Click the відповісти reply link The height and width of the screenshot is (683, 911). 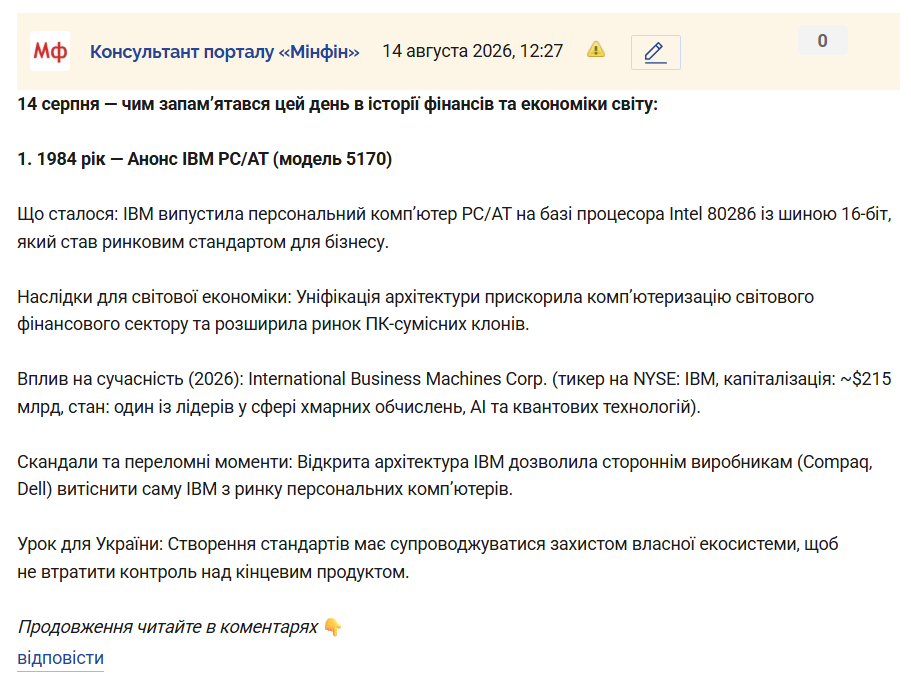[60, 658]
